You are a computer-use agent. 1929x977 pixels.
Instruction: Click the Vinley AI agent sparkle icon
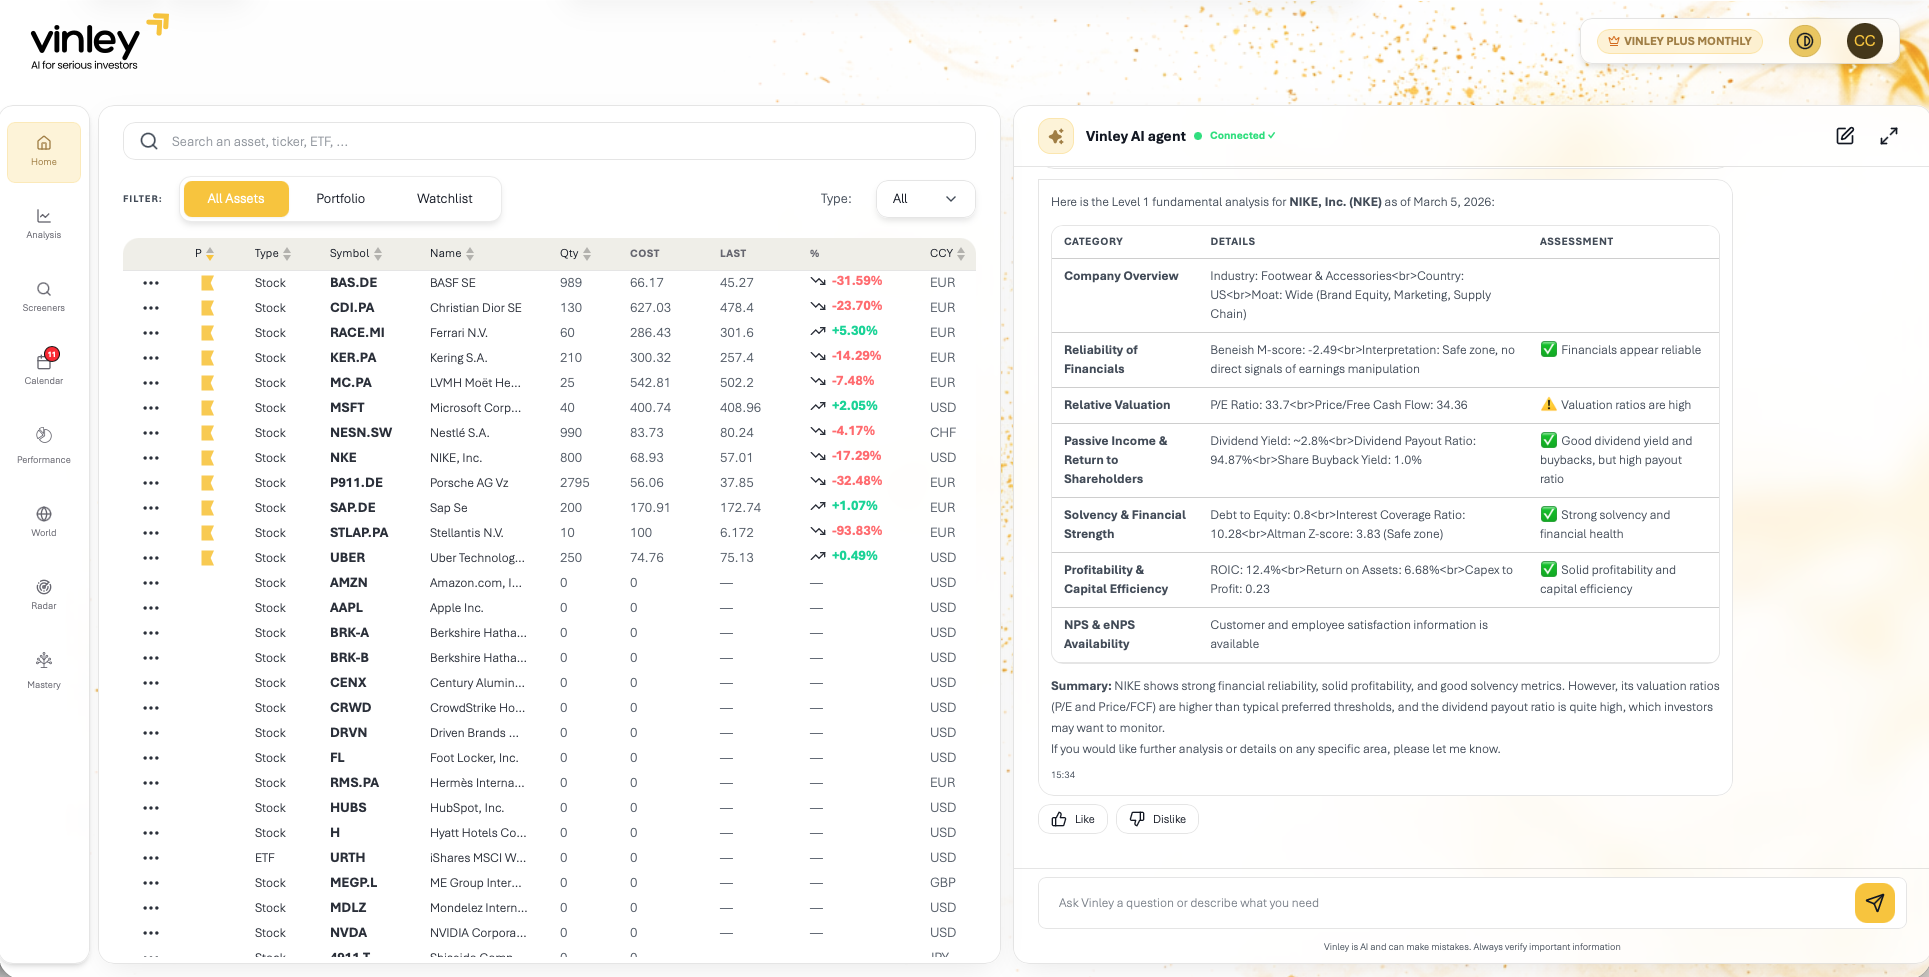tap(1056, 136)
